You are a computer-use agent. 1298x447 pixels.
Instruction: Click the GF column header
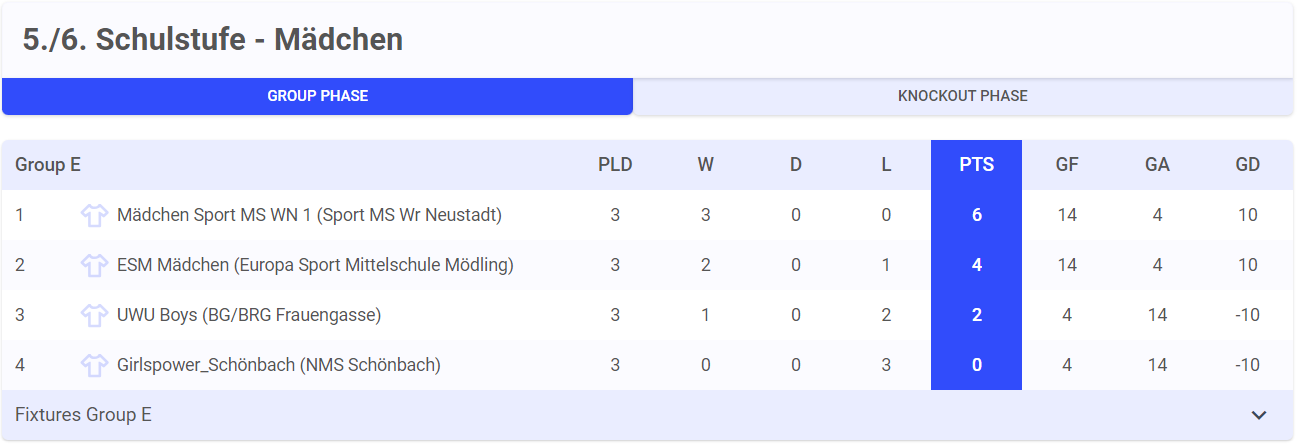[1067, 165]
